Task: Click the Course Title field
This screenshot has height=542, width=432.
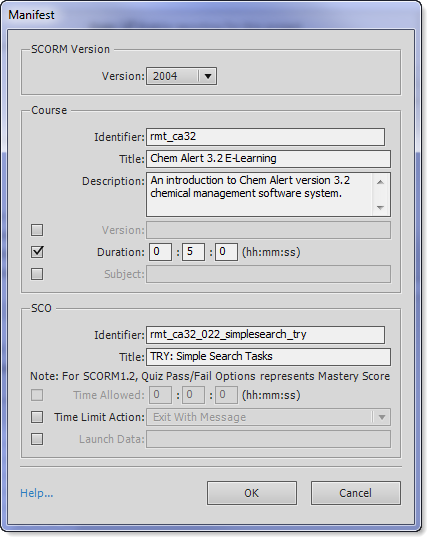Action: [x=268, y=159]
